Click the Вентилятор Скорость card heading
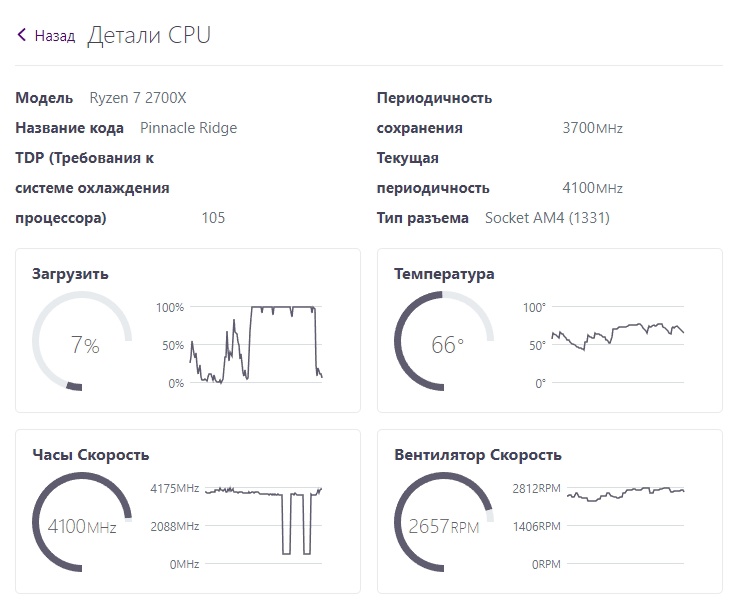Viewport: 737px width, 602px height. click(478, 455)
